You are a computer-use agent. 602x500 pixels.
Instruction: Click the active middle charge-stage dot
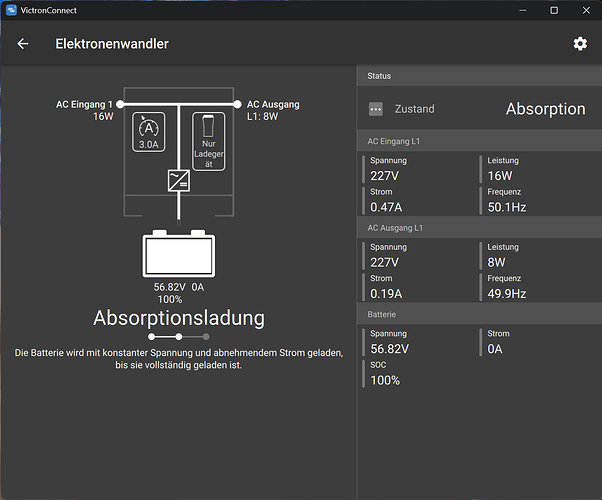(179, 337)
